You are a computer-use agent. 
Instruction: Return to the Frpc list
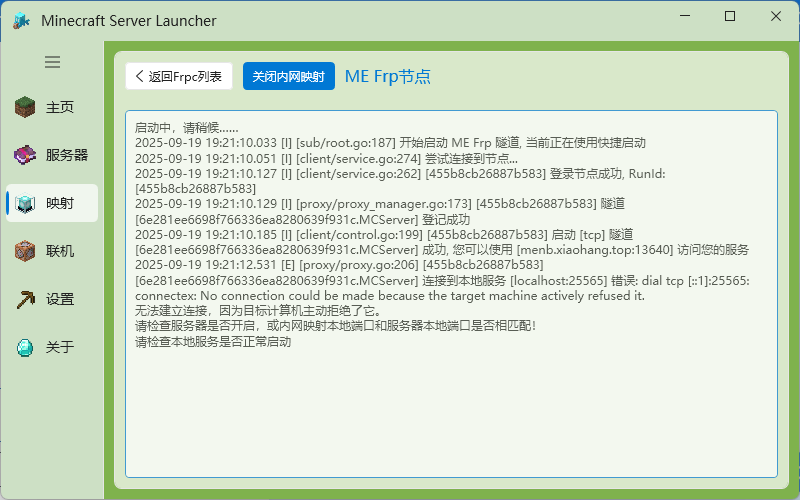pos(179,77)
